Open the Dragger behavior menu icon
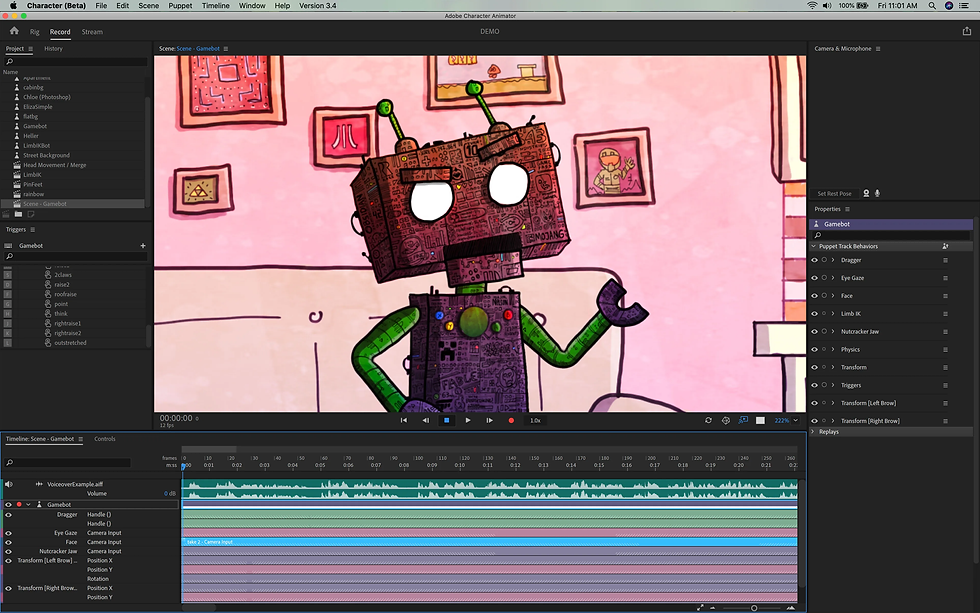 click(945, 261)
